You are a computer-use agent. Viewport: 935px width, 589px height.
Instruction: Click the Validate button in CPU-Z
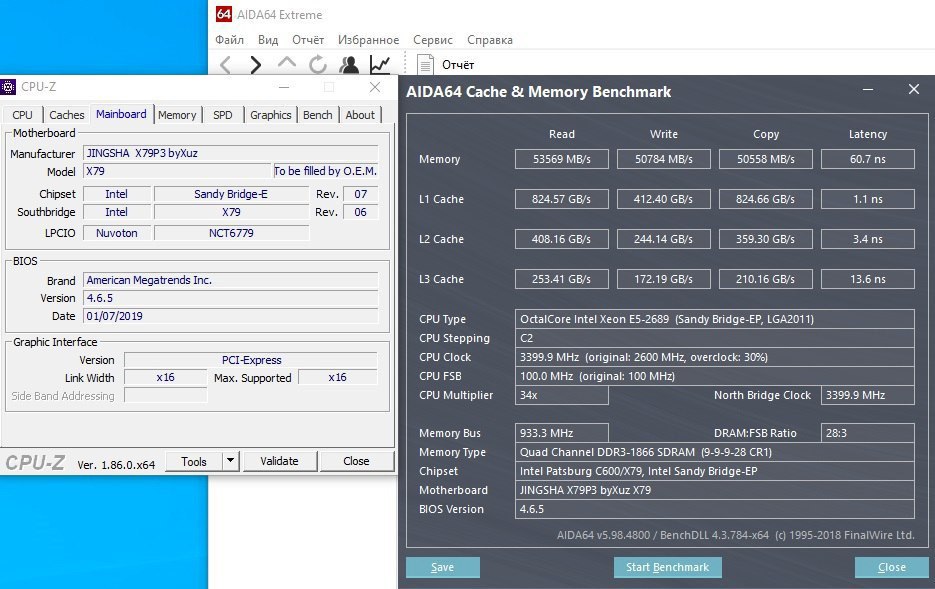(x=279, y=461)
